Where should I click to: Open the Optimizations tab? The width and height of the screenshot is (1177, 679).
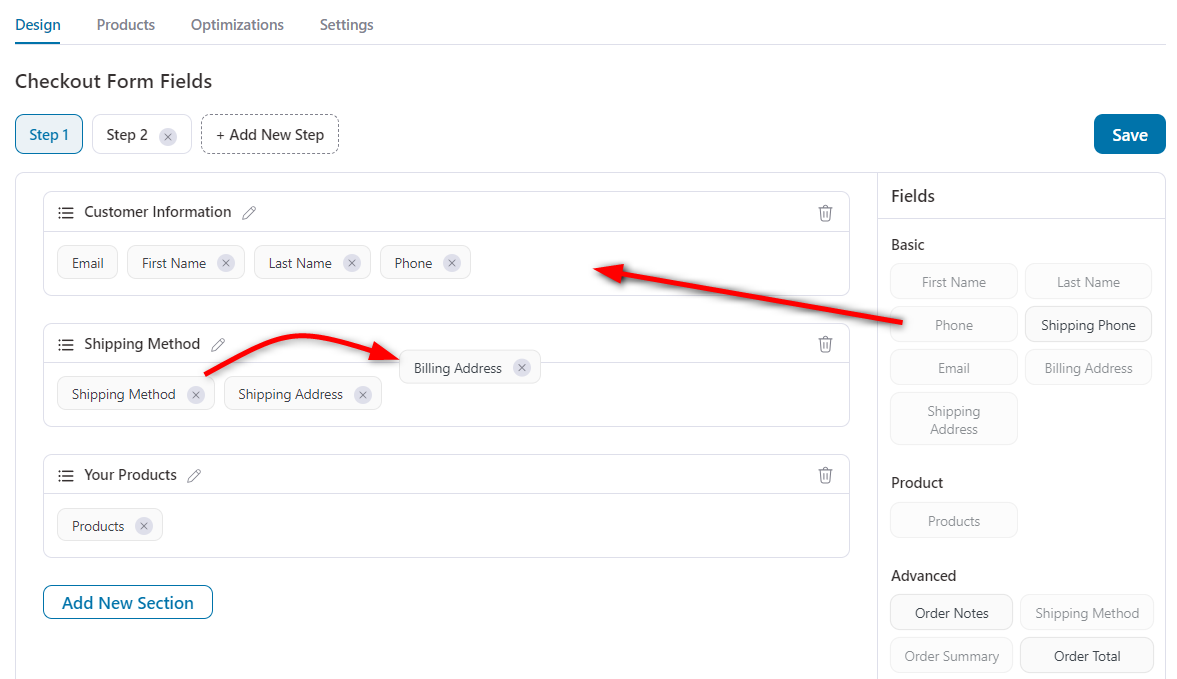click(236, 24)
